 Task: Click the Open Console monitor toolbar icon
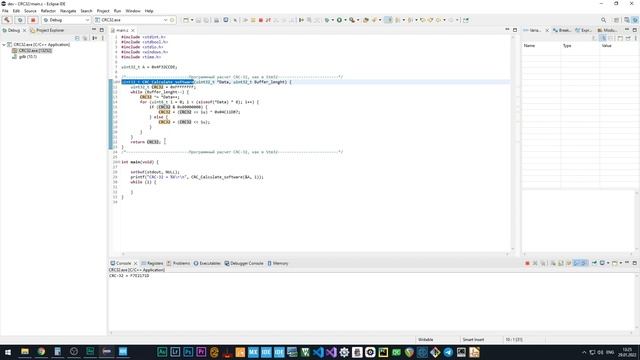[225, 20]
